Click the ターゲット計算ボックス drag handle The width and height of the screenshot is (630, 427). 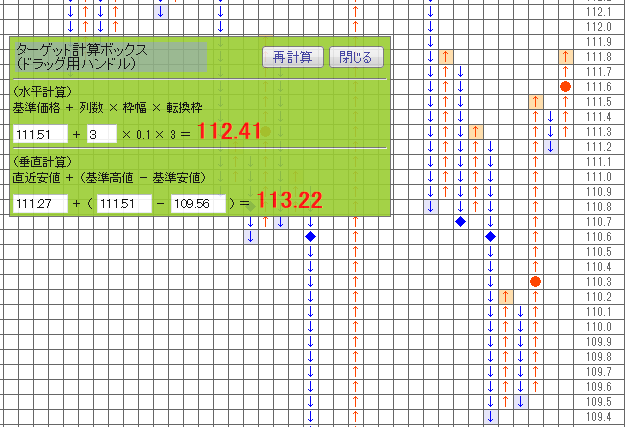pos(110,57)
